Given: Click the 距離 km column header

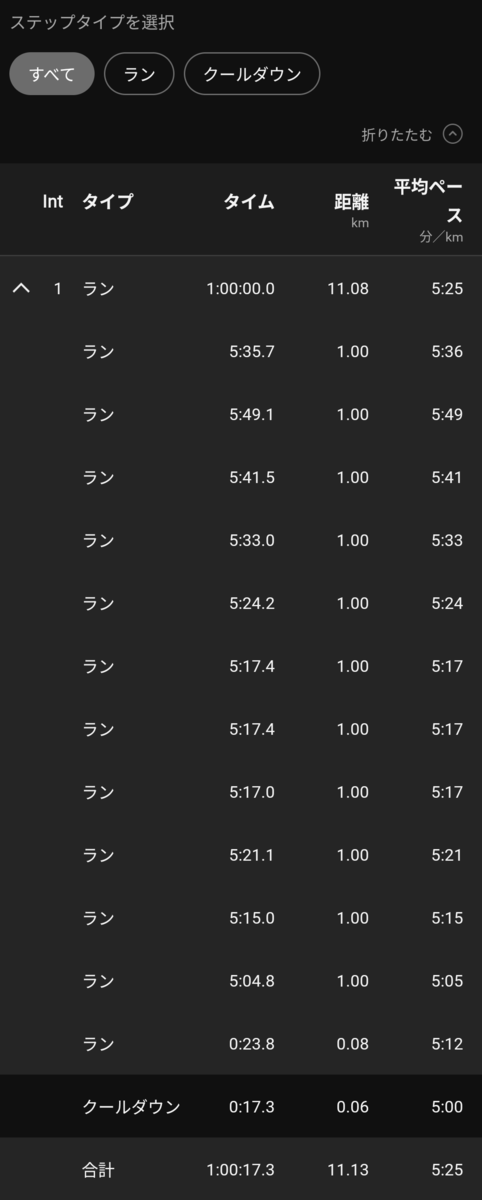Looking at the screenshot, I should 351,209.
